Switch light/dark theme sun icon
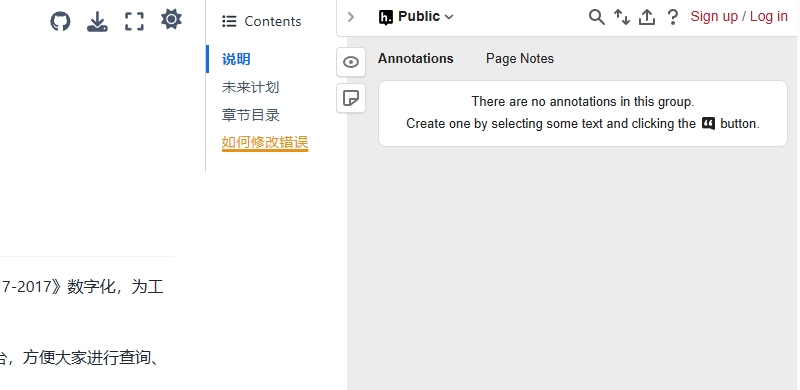Image resolution: width=800 pixels, height=390 pixels. coord(171,20)
